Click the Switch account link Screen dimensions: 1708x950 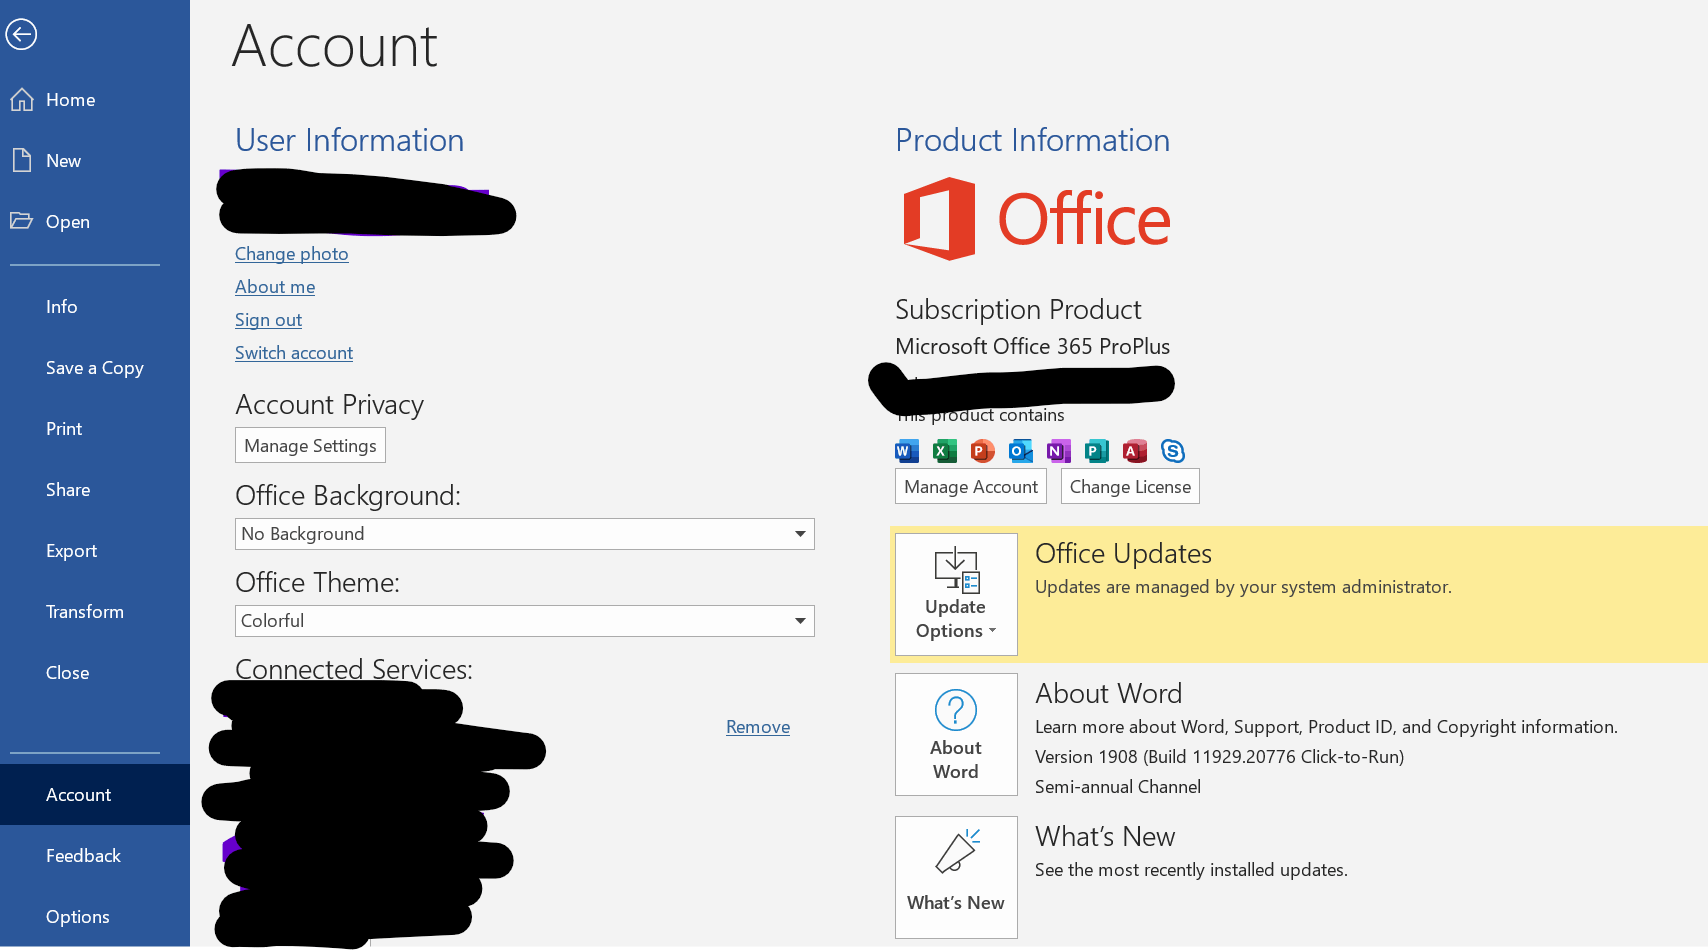pyautogui.click(x=294, y=353)
